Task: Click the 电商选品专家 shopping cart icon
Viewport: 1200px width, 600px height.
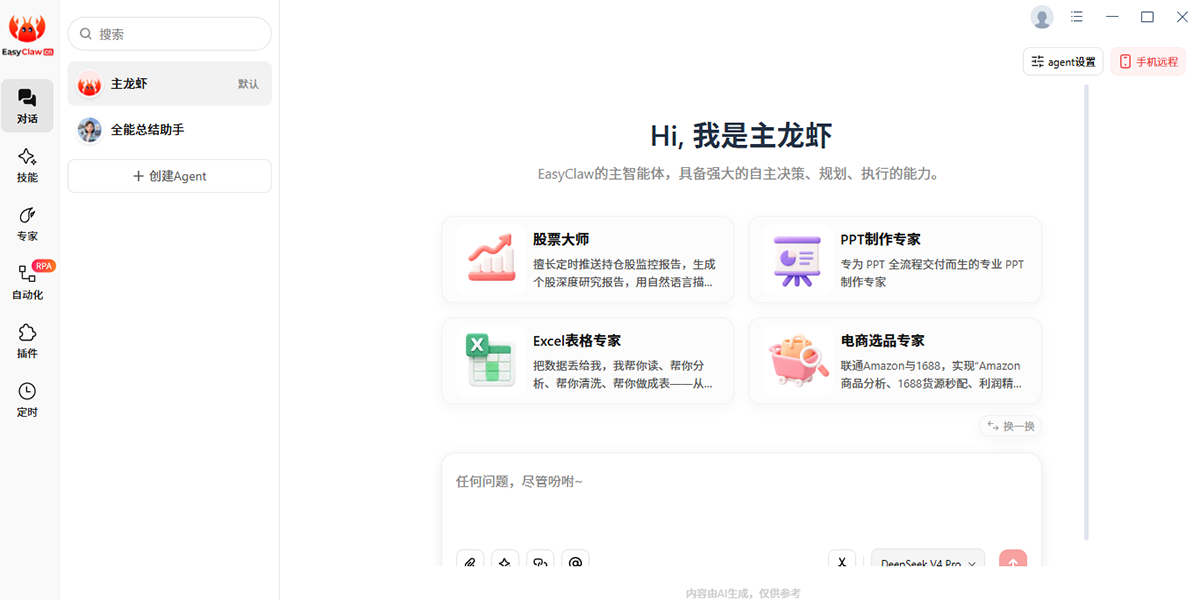Action: 798,360
